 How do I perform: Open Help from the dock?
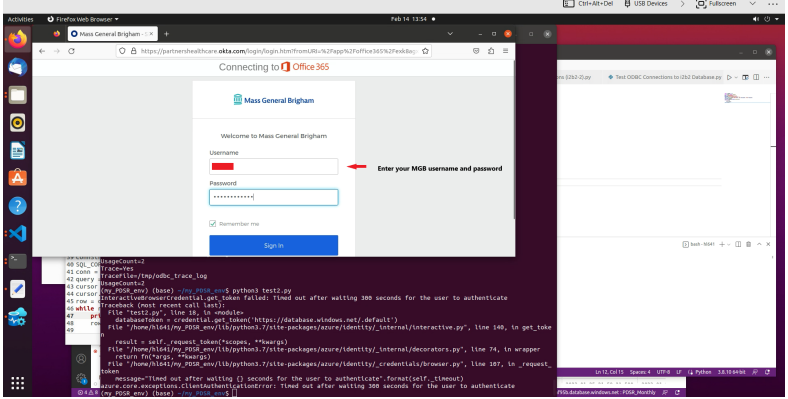click(x=18, y=206)
